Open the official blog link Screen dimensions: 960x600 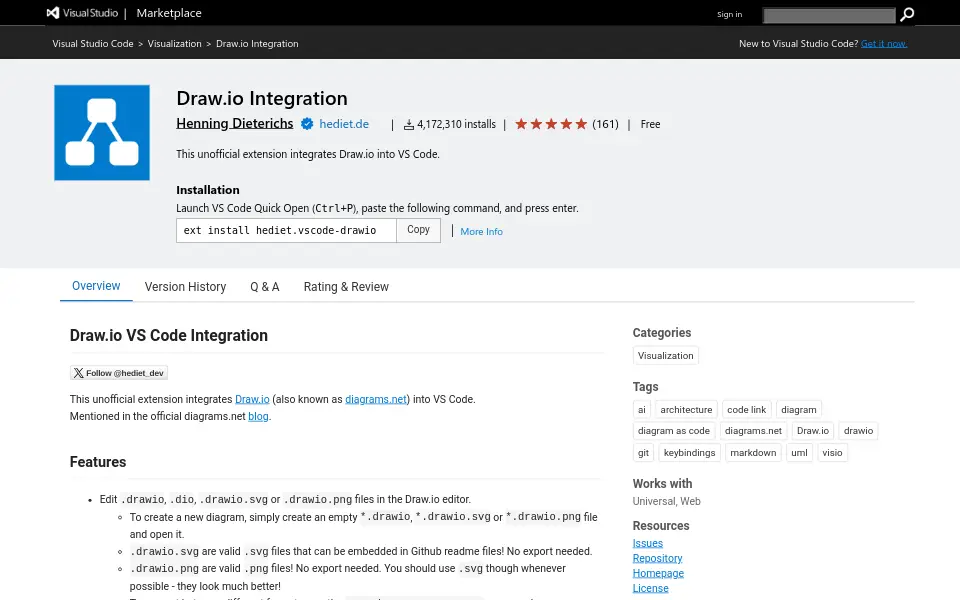tap(258, 416)
